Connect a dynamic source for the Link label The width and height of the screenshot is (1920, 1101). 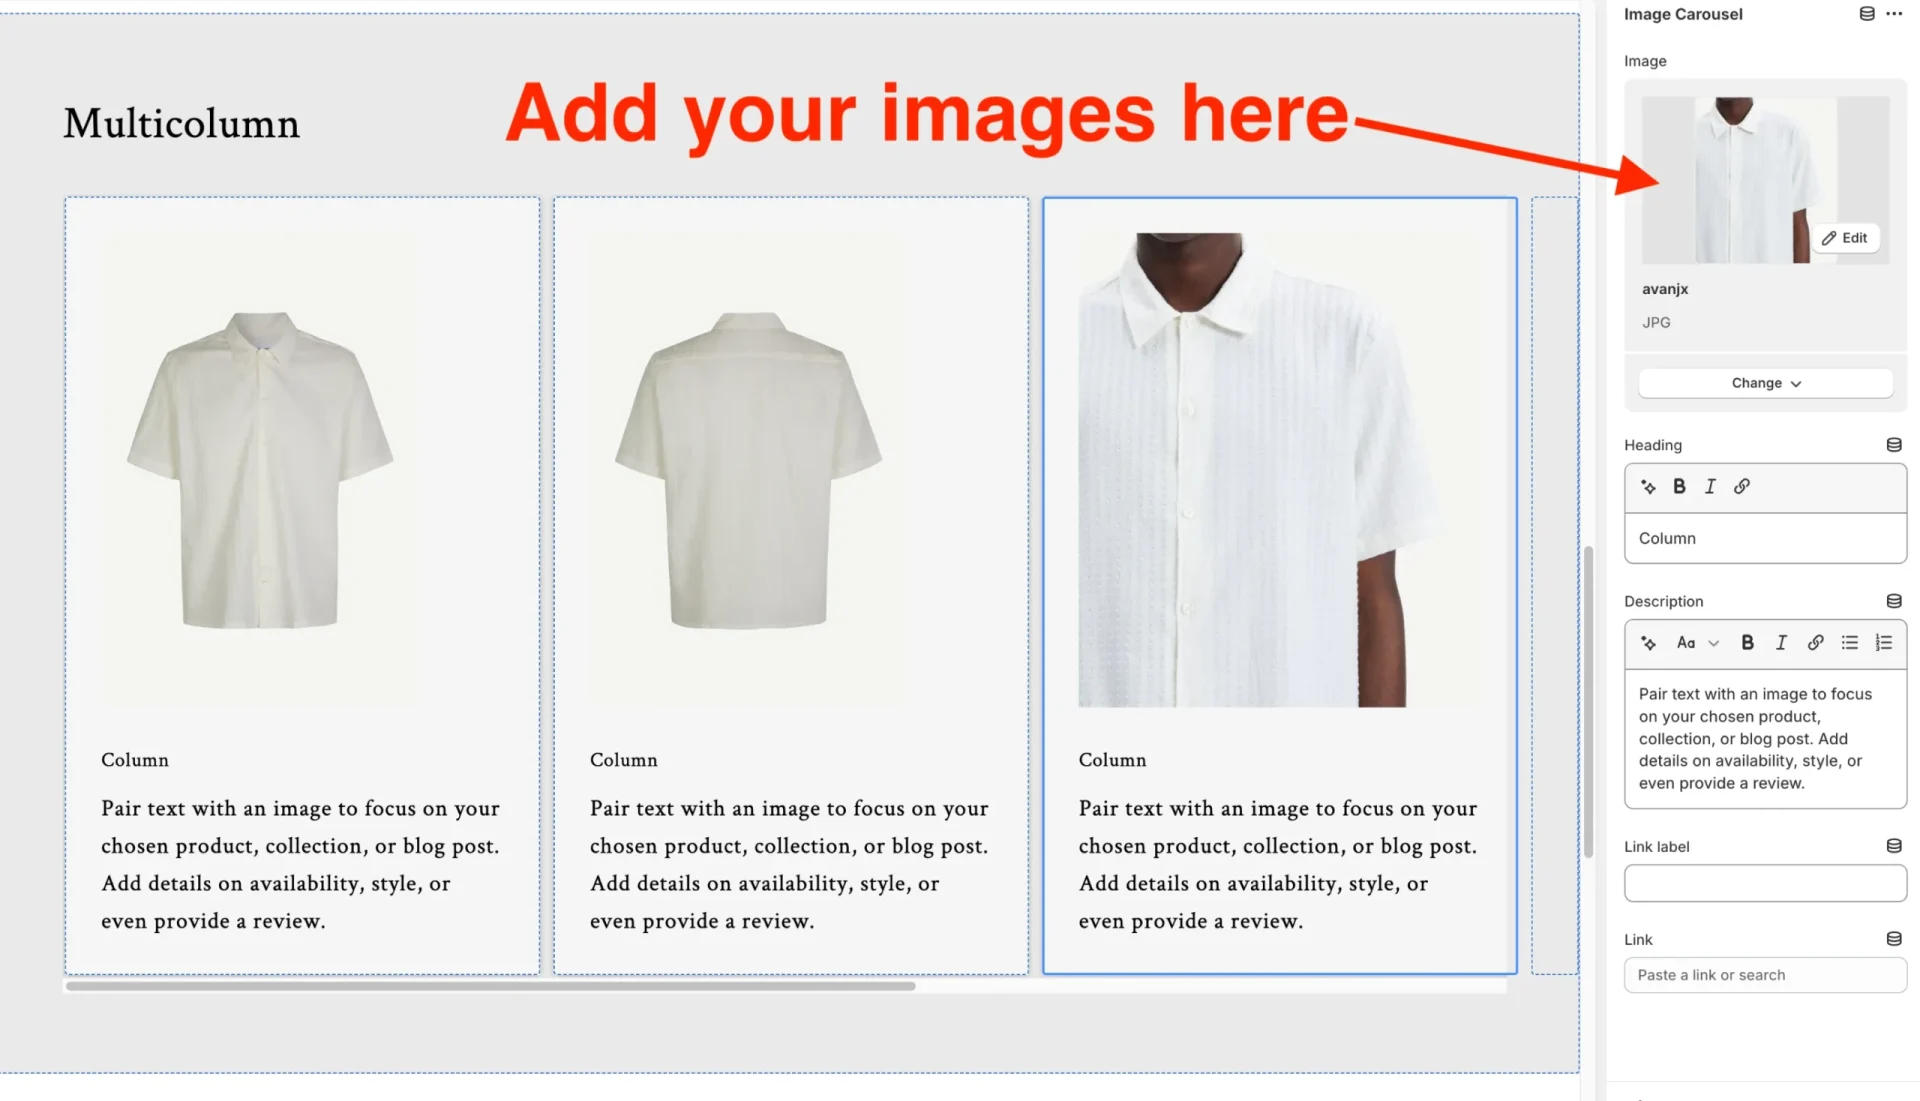pos(1893,845)
